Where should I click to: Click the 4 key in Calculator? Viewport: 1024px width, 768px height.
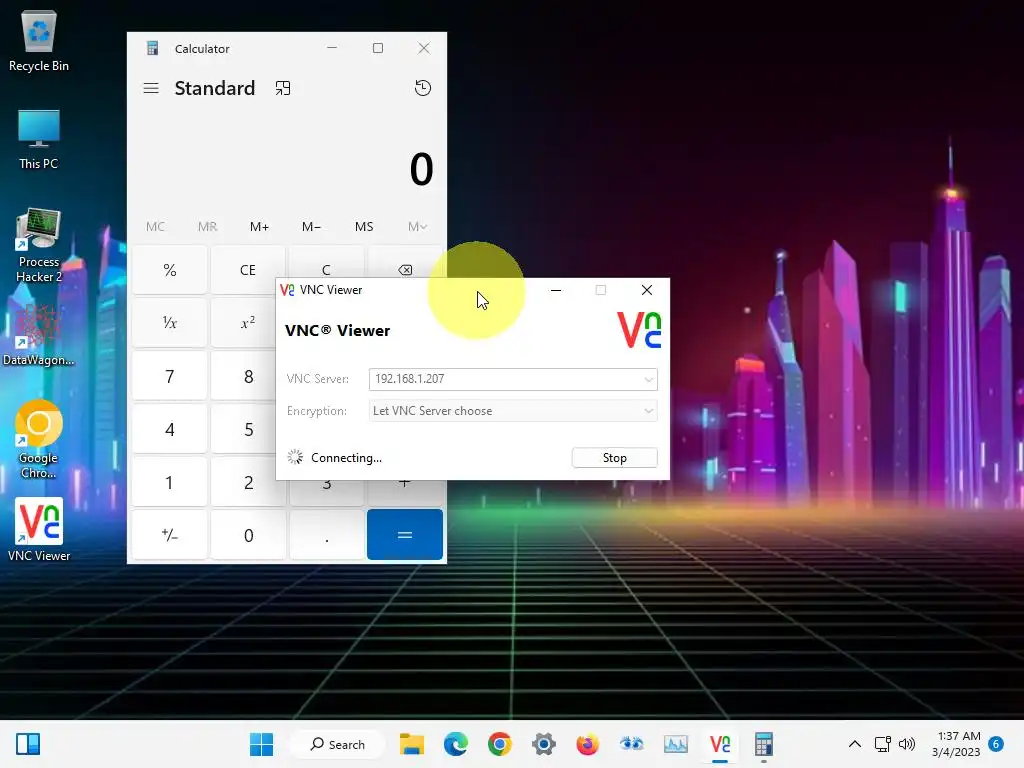pos(170,429)
